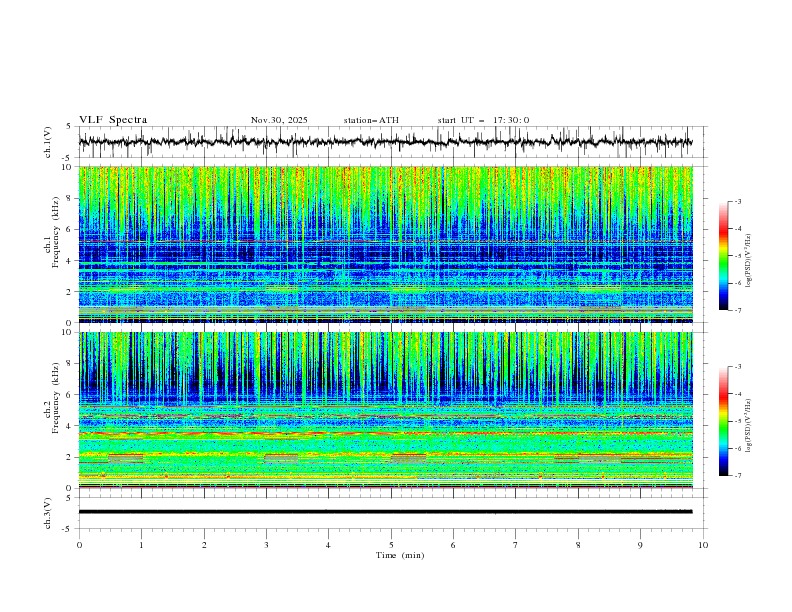This screenshot has height=612, width=792.
Task: Click time axis tick label "3"
Action: pos(266,545)
